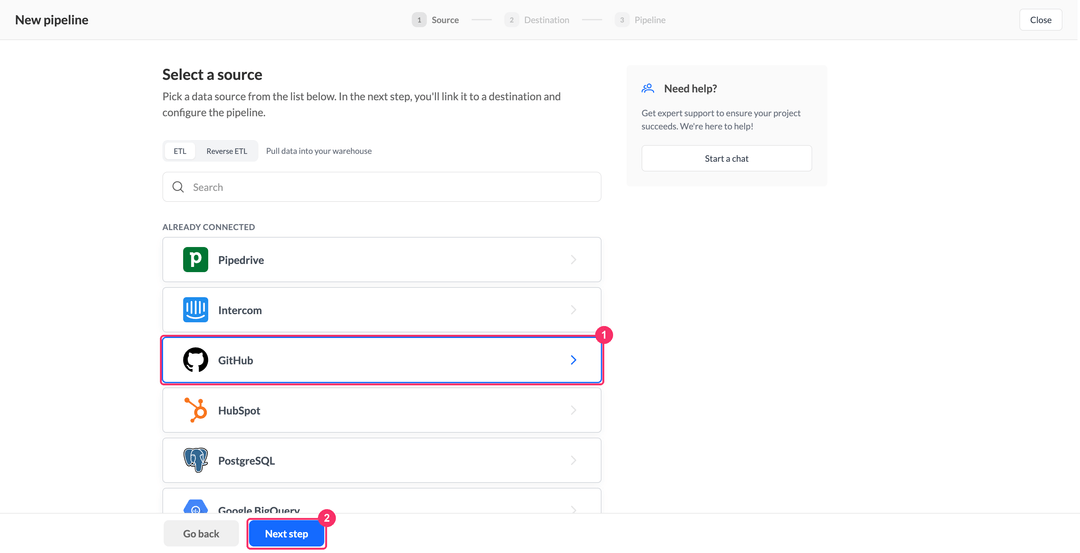Viewport: 1080px width, 553px height.
Task: Click the Select a source heading
Action: tap(212, 74)
